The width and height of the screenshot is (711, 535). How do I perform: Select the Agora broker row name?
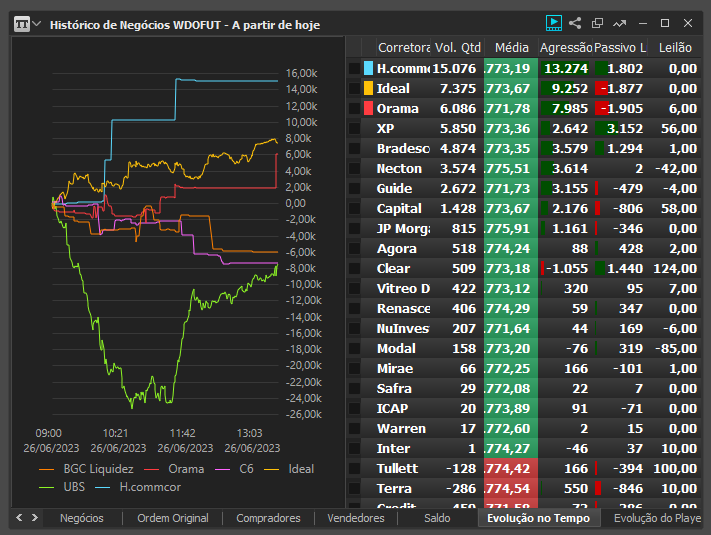[396, 248]
